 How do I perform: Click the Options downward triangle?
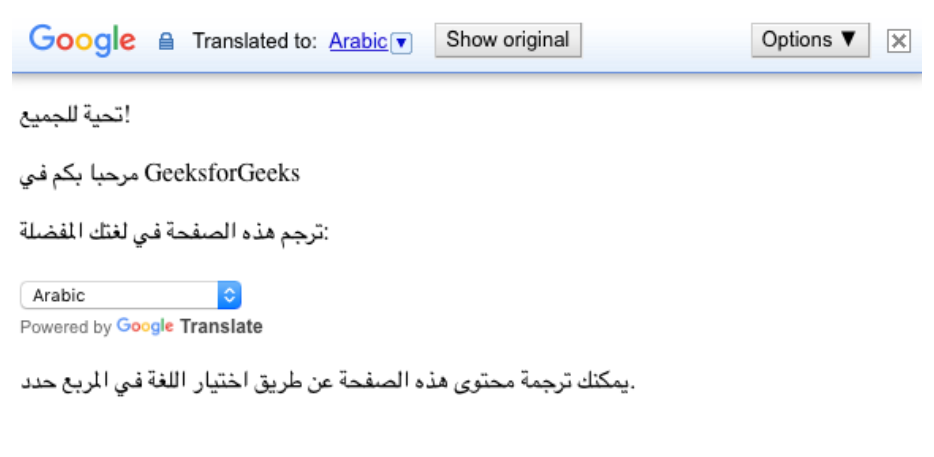coord(848,40)
